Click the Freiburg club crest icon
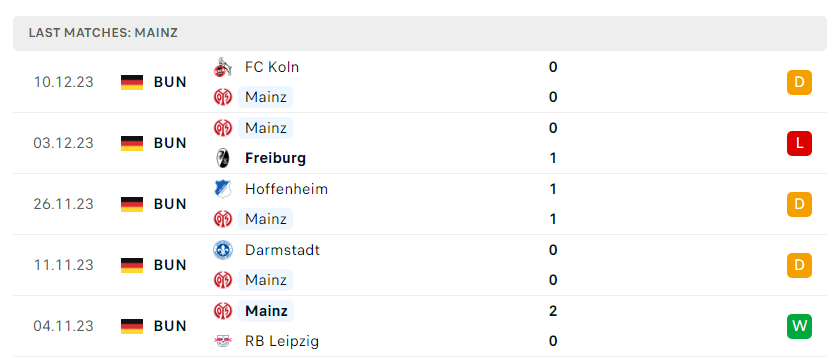This screenshot has width=832, height=360. point(222,158)
